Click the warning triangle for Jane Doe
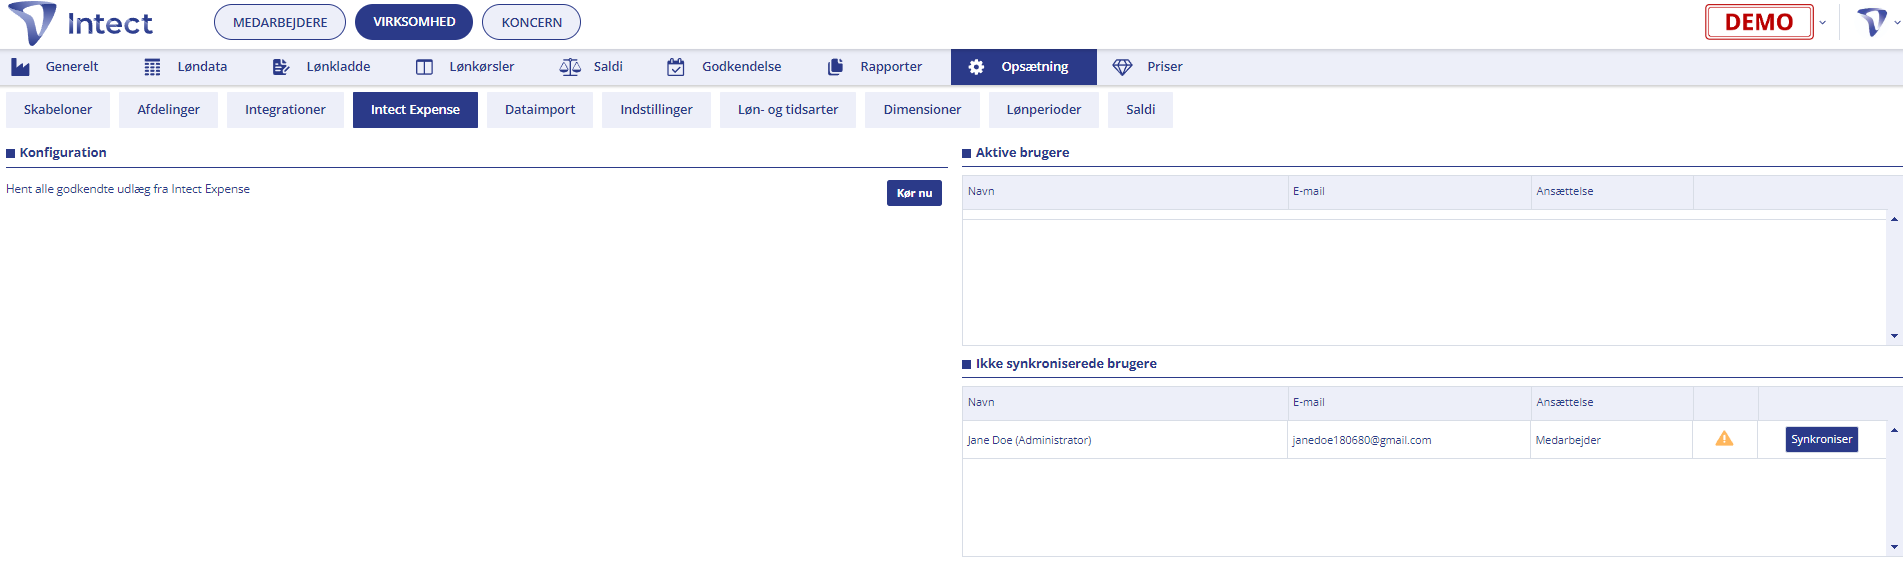1903x565 pixels. click(x=1724, y=439)
